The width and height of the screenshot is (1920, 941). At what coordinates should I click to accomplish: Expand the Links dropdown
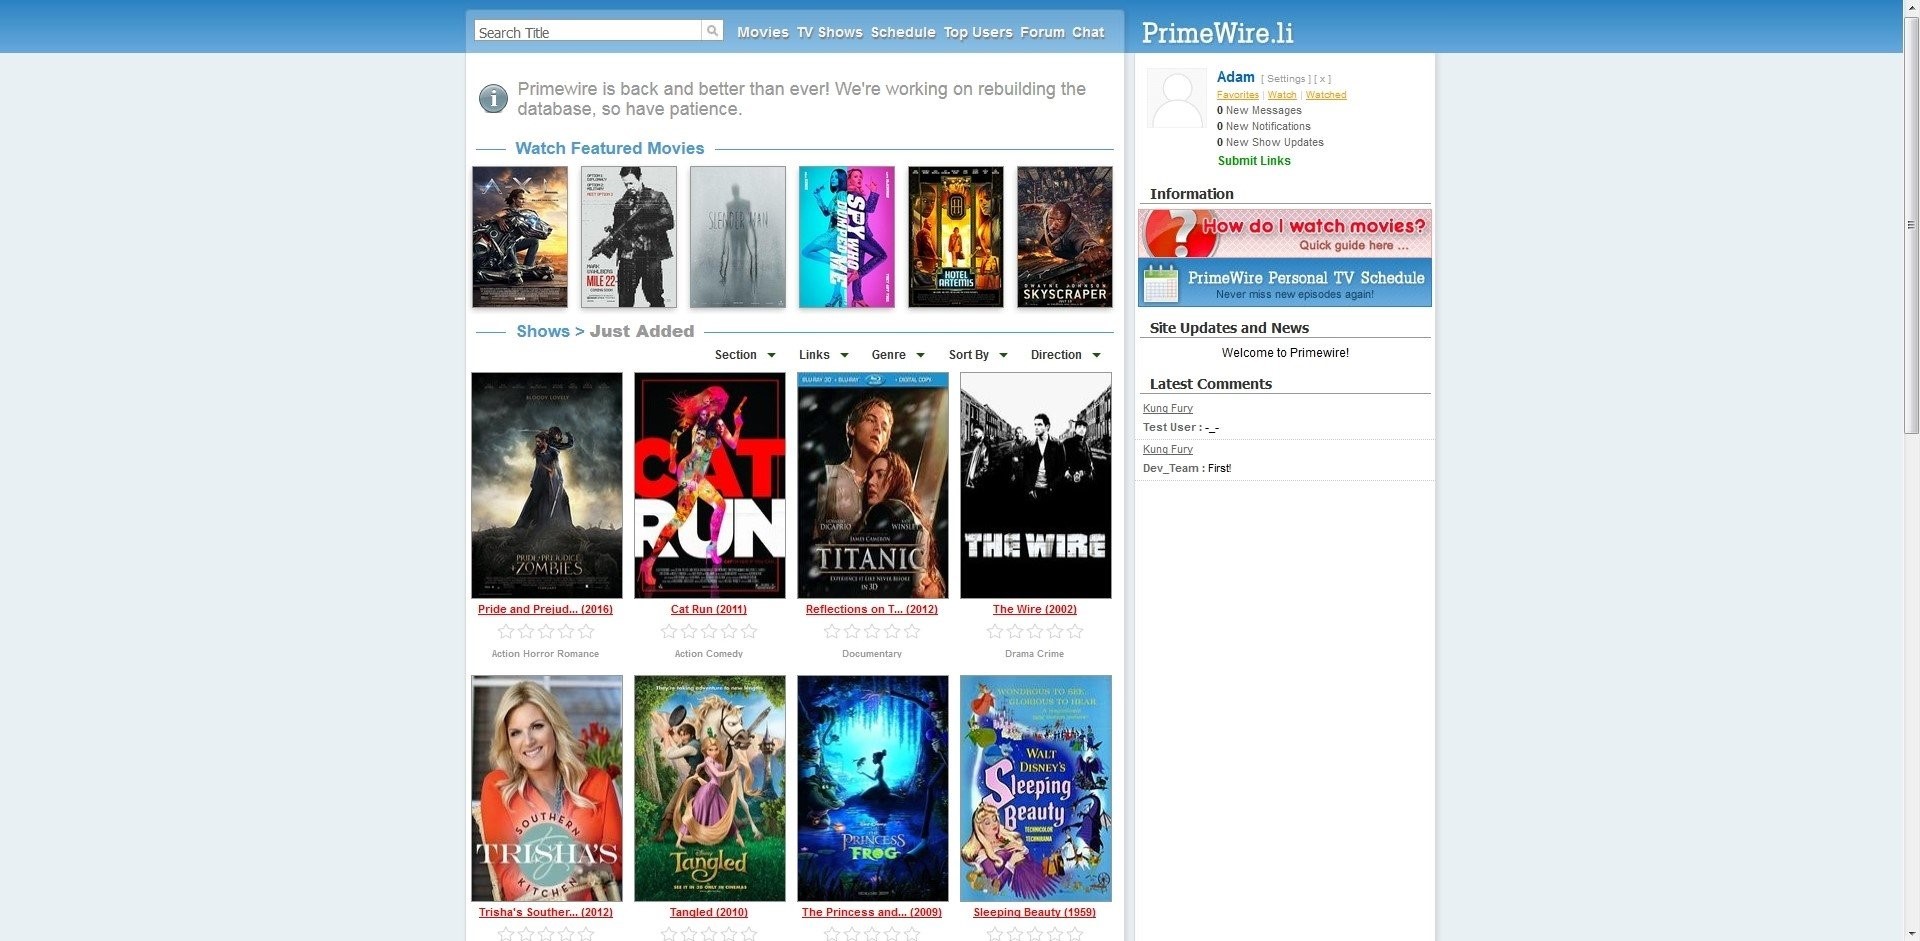823,355
